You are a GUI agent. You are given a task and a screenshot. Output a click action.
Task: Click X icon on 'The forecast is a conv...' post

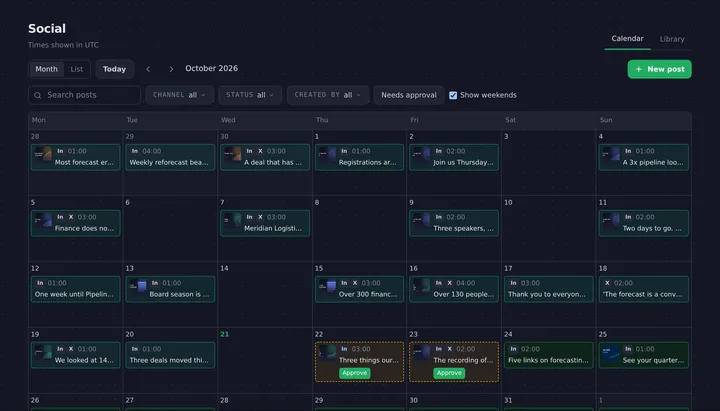coord(607,283)
